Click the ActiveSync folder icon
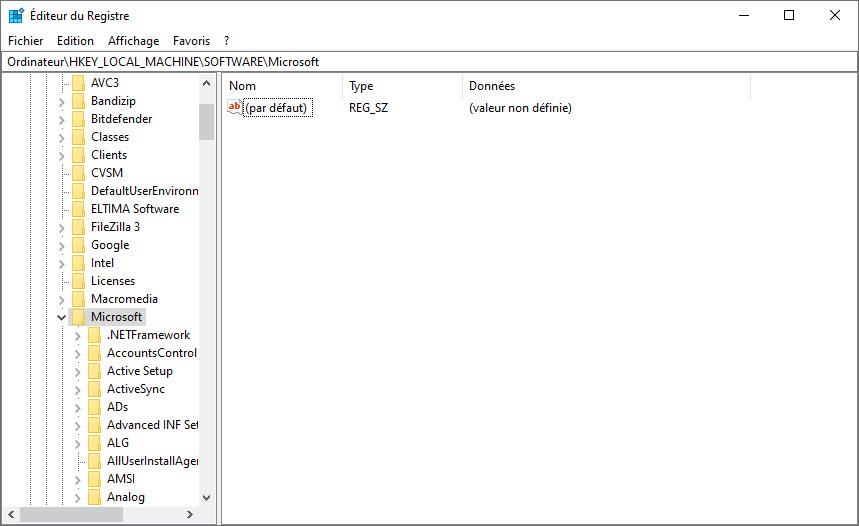Viewport: 859px width, 526px height. click(94, 389)
